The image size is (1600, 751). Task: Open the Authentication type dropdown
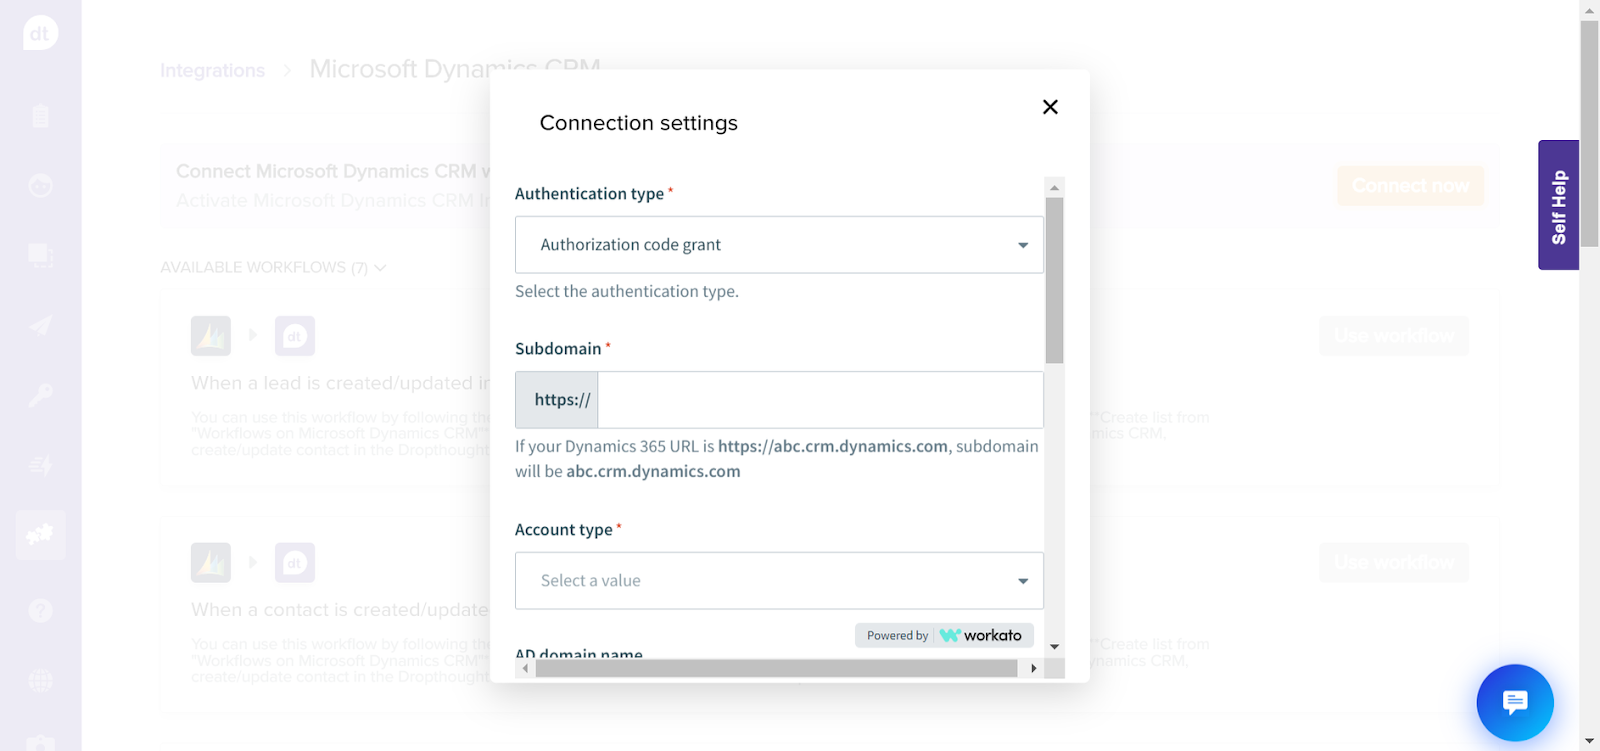[x=778, y=245]
